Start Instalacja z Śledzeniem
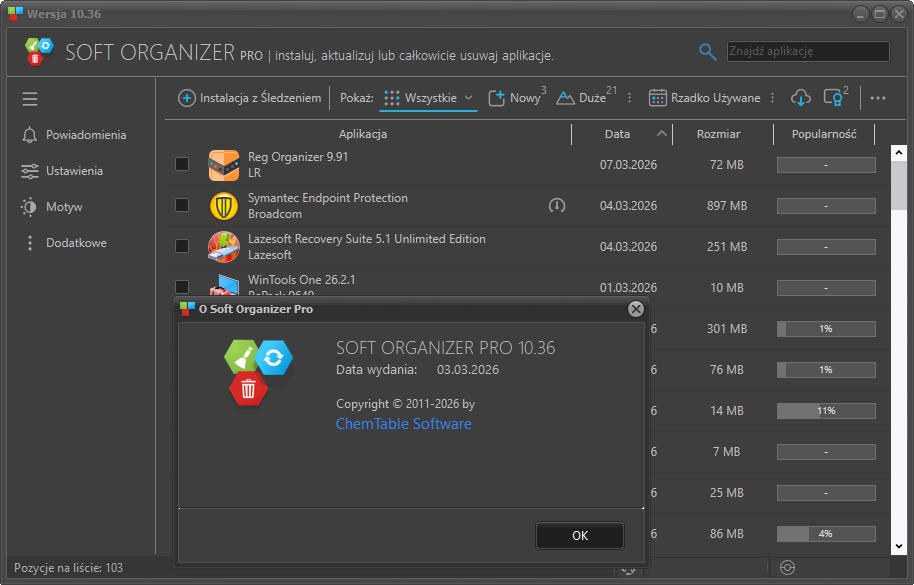The height and width of the screenshot is (585, 914). pos(249,98)
